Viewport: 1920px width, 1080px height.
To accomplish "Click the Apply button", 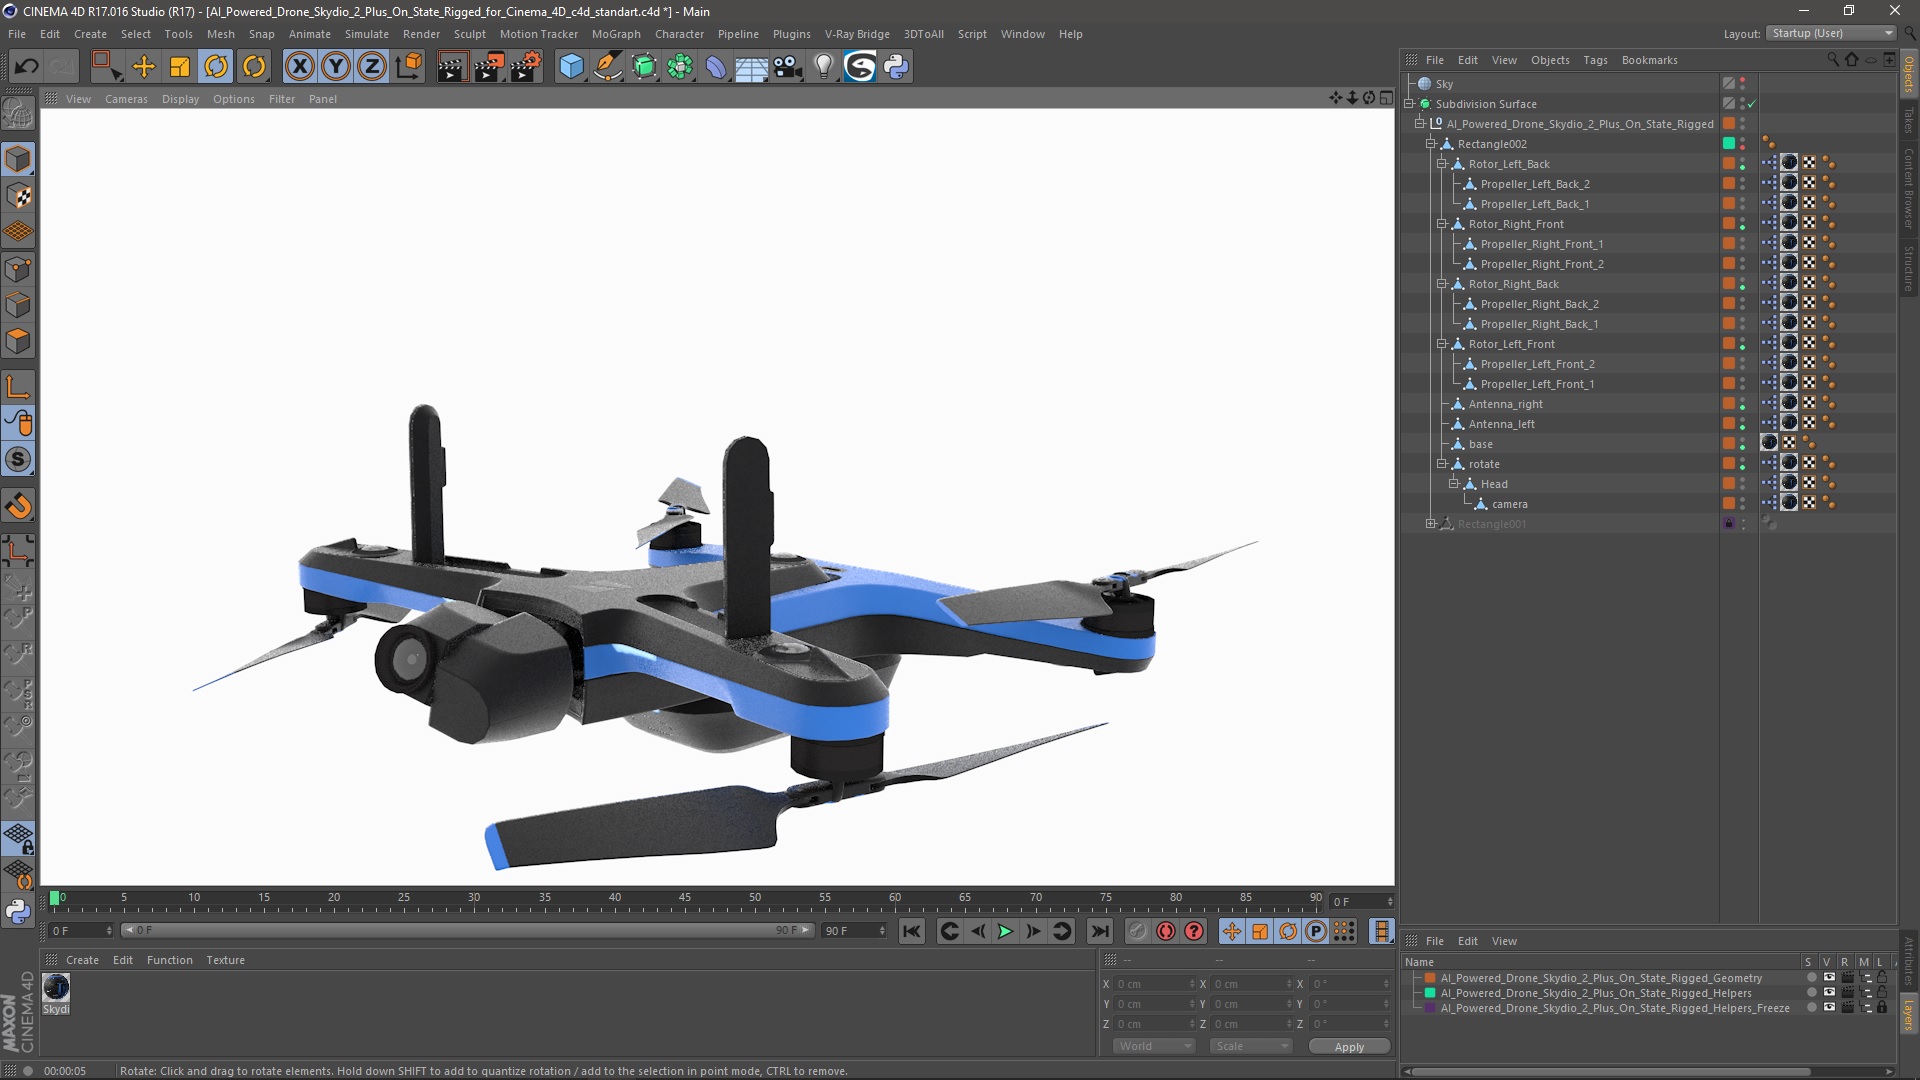I will tap(1349, 1047).
